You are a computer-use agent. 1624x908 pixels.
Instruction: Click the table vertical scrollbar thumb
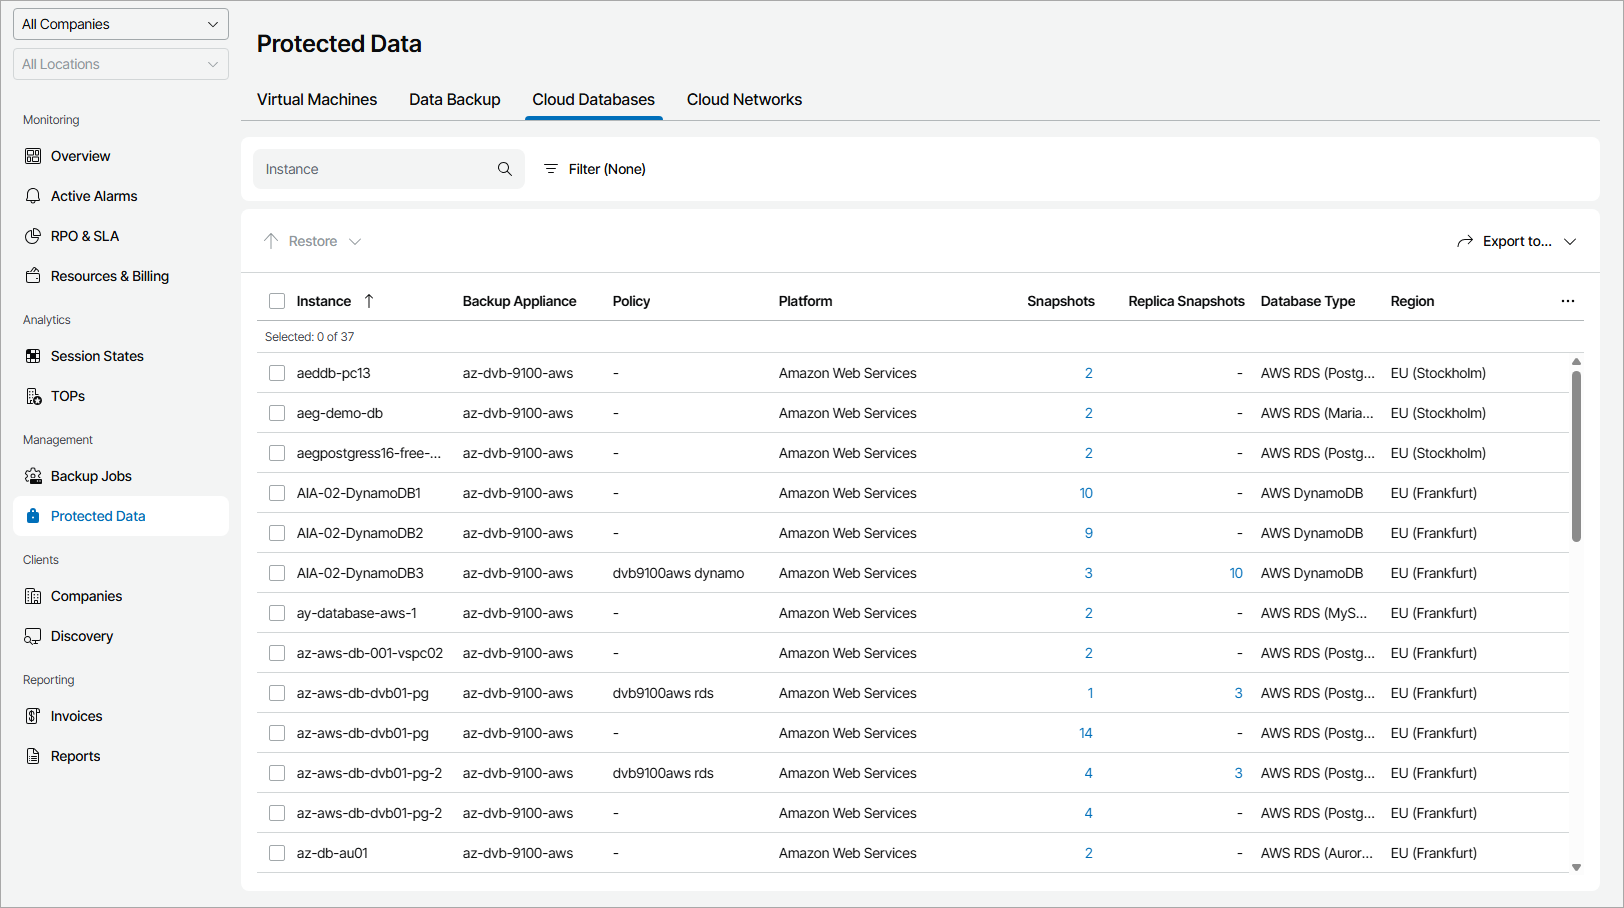(1576, 455)
